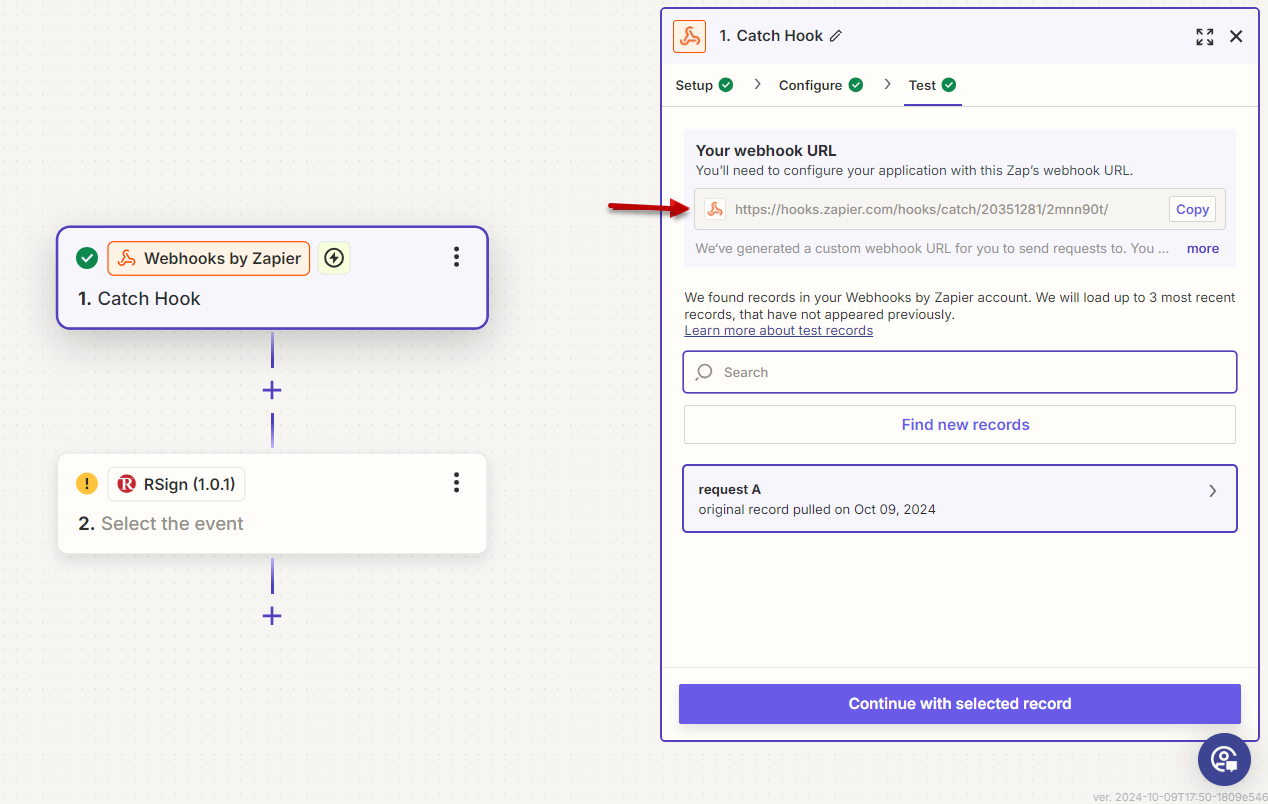The width and height of the screenshot is (1268, 804).
Task: Copy the webhook URL
Action: [1192, 209]
